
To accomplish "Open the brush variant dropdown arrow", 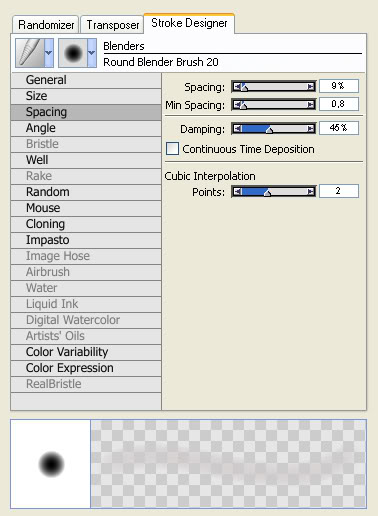I will click(x=92, y=53).
